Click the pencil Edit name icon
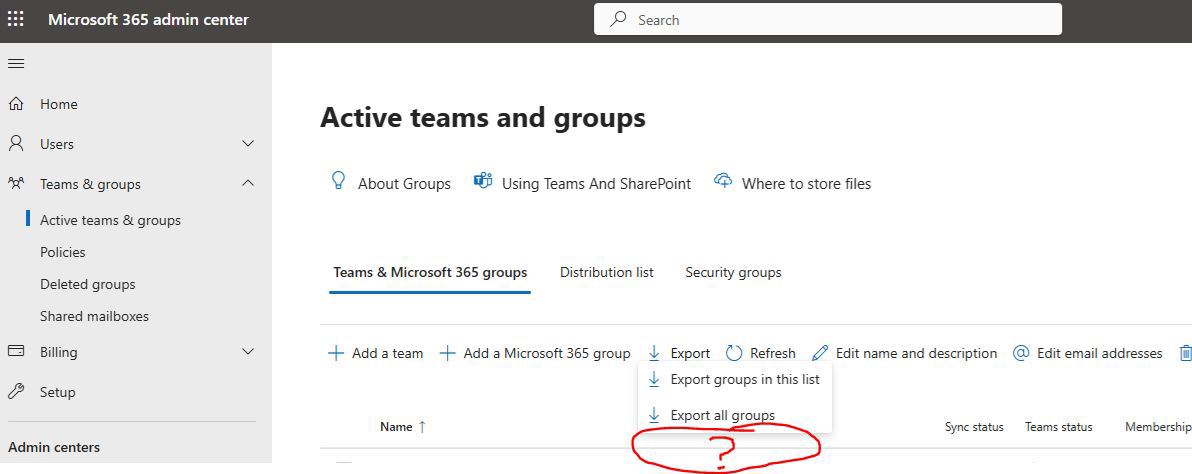Image resolution: width=1192 pixels, height=474 pixels. tap(820, 353)
